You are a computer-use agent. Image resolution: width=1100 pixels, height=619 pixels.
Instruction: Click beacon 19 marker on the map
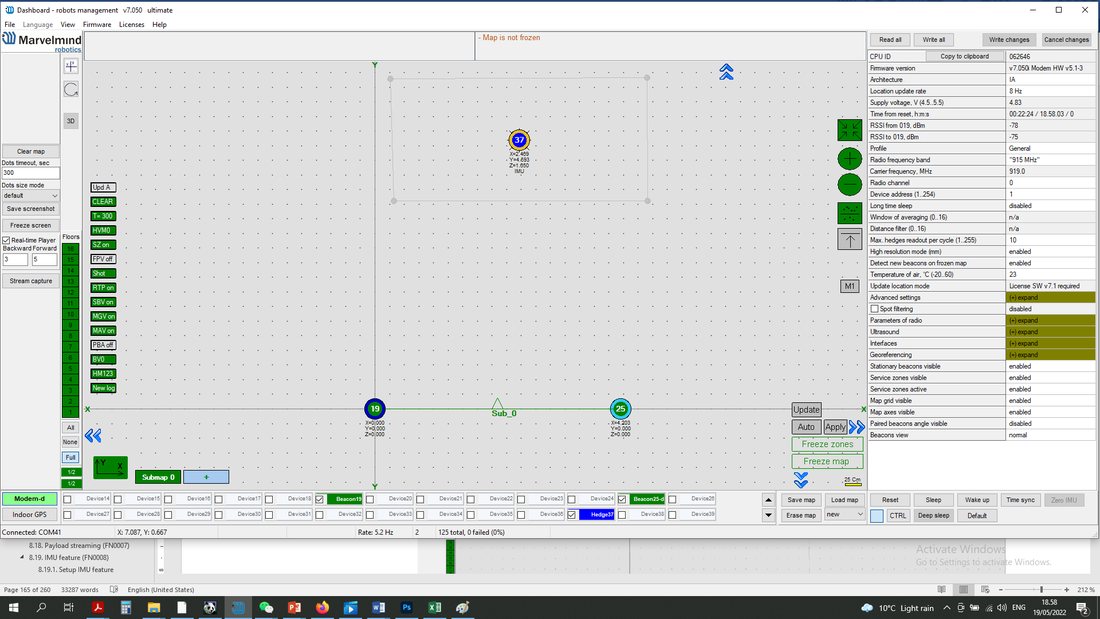pyautogui.click(x=375, y=408)
